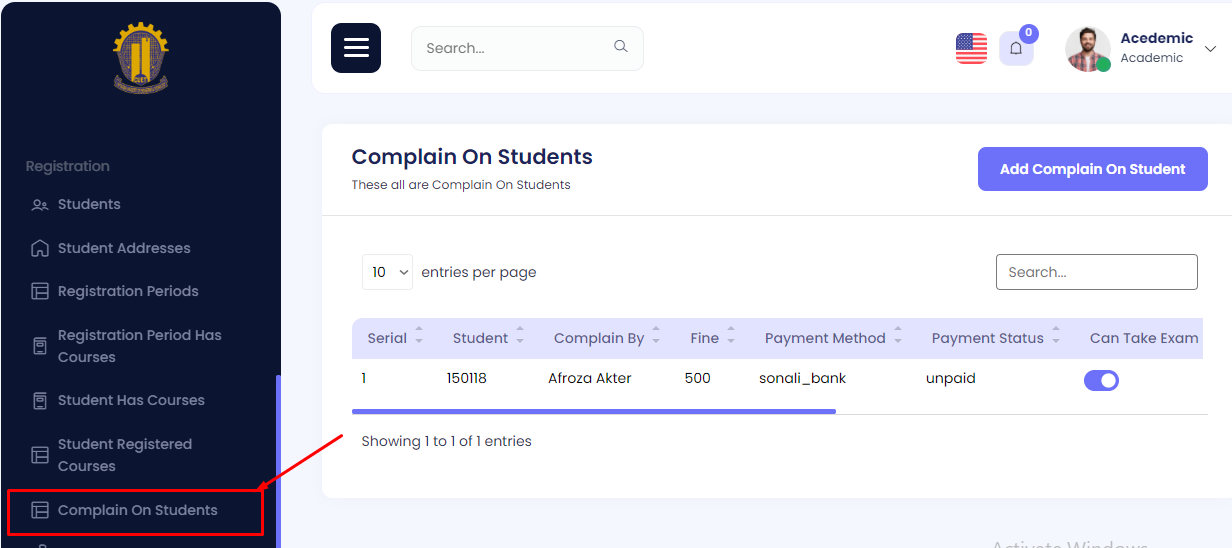Click the Acedemic user avatar
This screenshot has width=1232, height=548.
(1088, 49)
